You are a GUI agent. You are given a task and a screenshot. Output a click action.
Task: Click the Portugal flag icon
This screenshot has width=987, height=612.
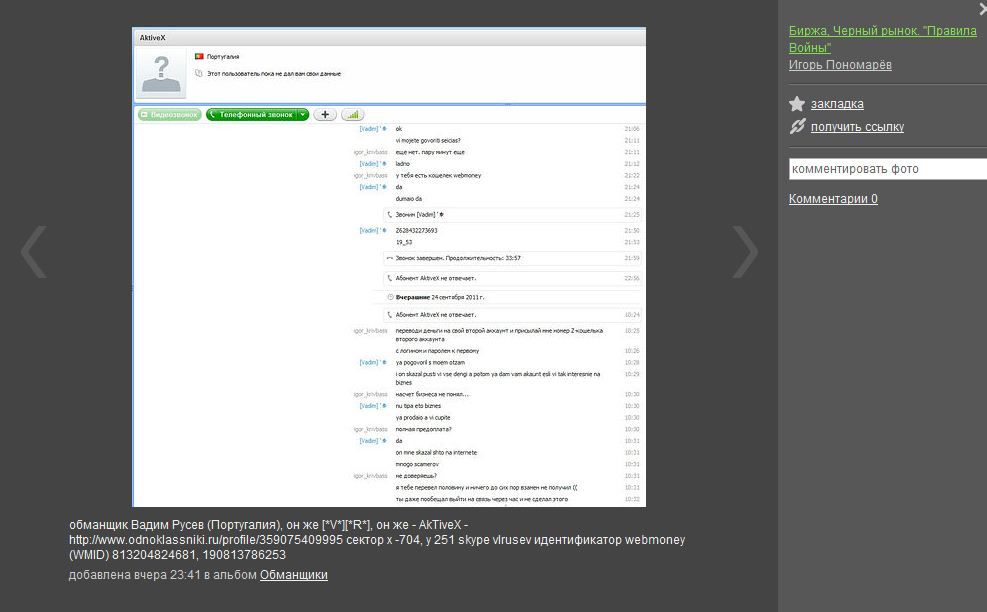pos(199,56)
